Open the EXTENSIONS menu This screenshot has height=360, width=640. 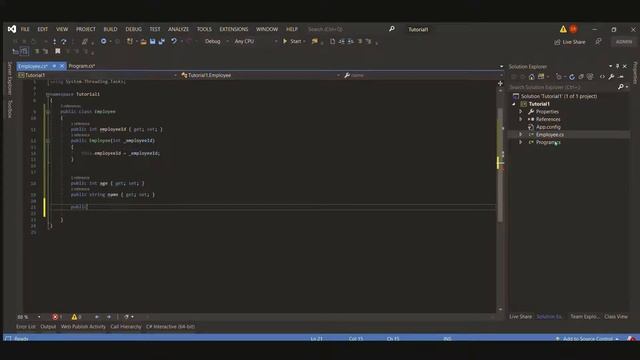tap(234, 29)
